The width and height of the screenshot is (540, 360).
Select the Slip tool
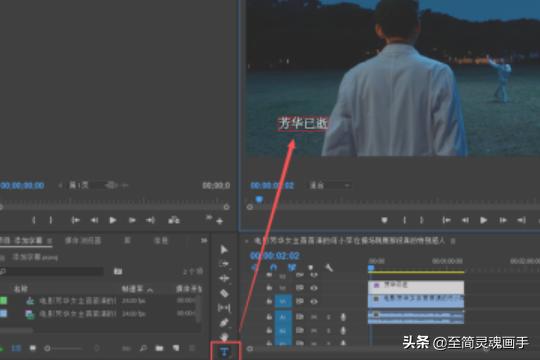[224, 308]
